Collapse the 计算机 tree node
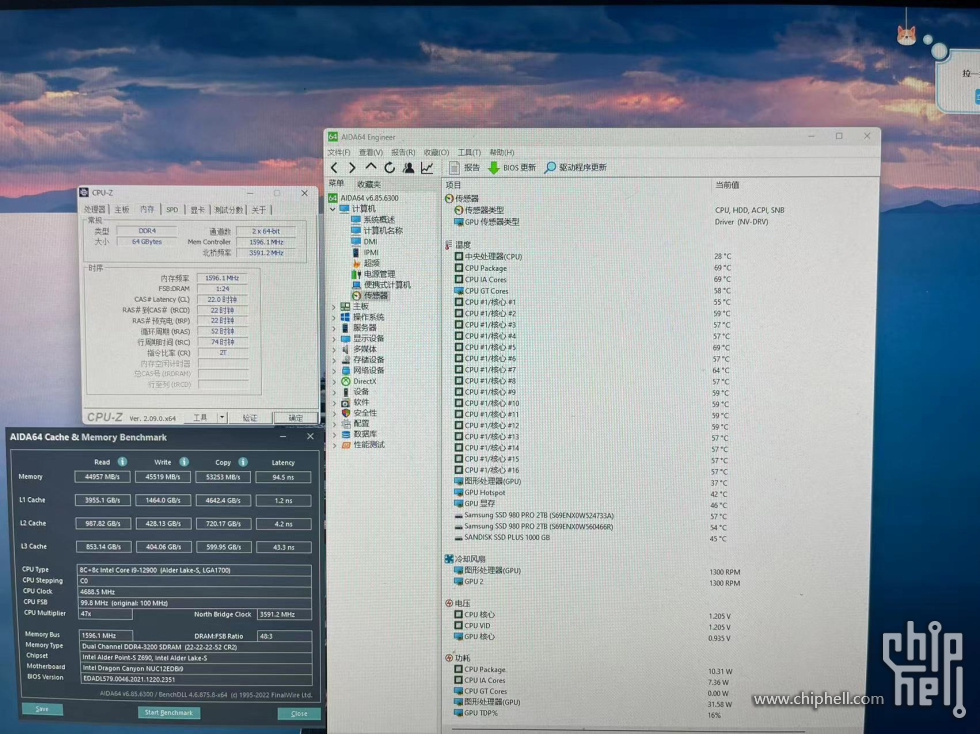Screen dimensions: 980x734 point(332,209)
